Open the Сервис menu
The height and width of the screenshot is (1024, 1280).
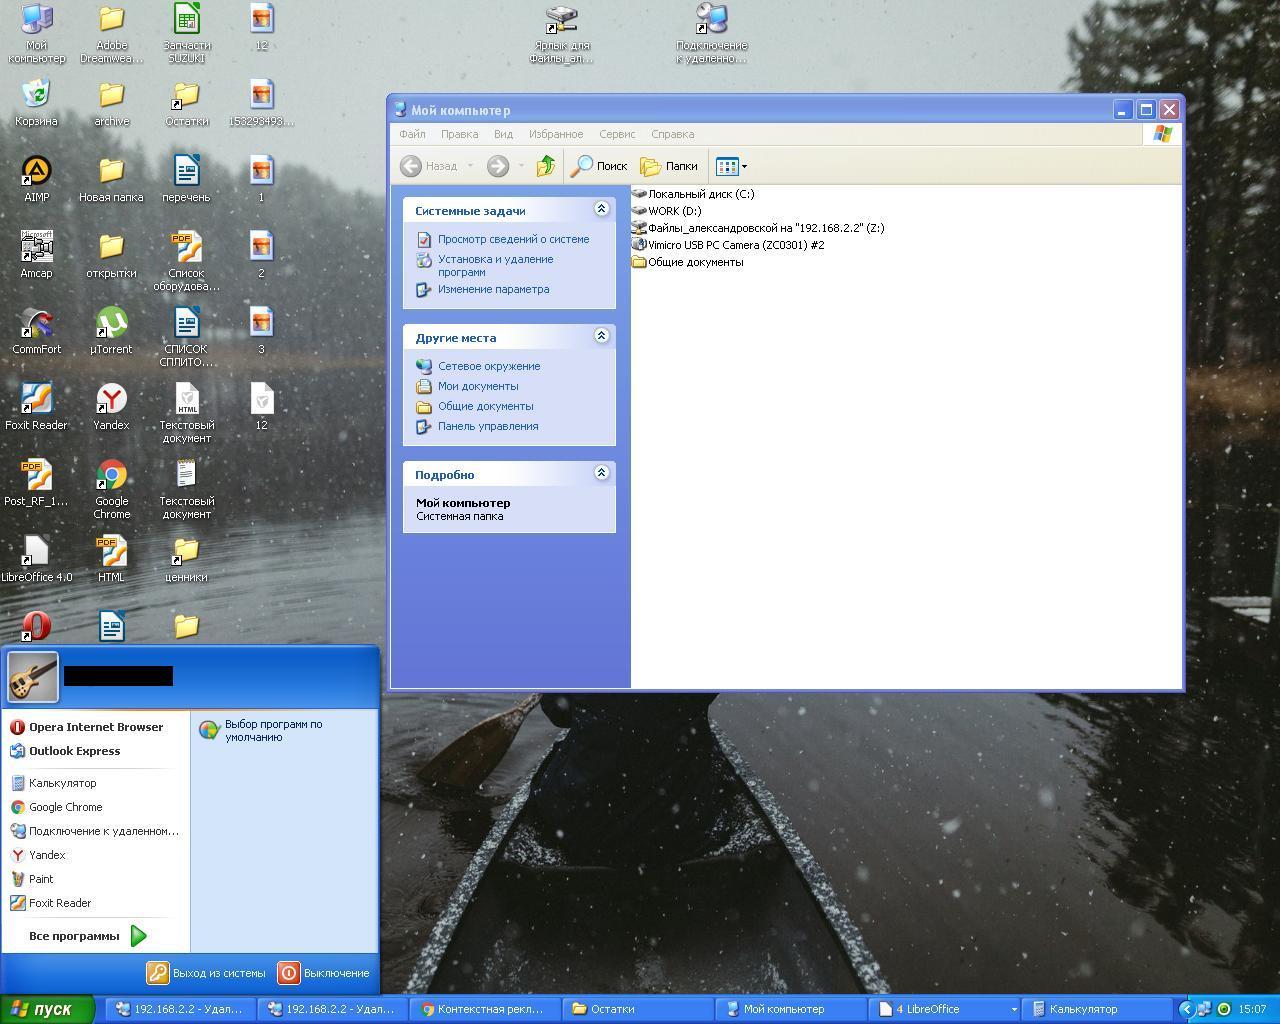click(x=617, y=134)
